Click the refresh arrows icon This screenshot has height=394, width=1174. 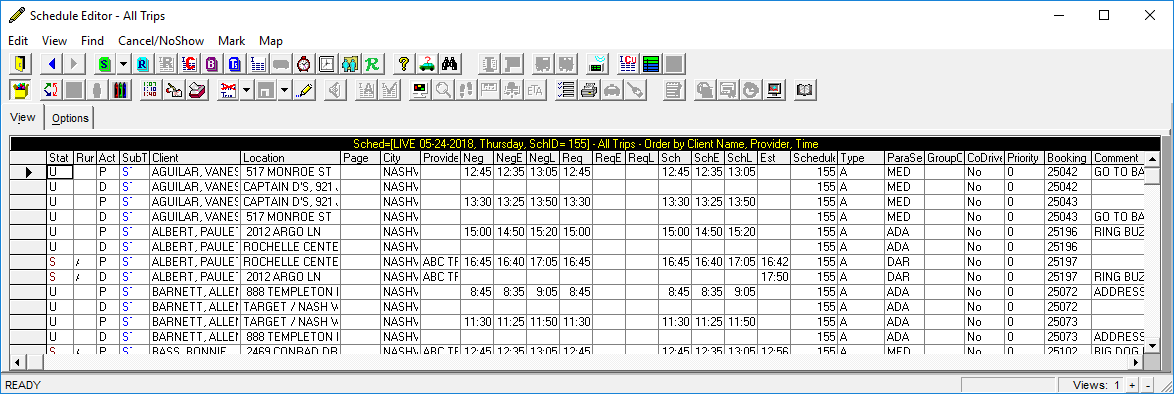pyautogui.click(x=51, y=90)
